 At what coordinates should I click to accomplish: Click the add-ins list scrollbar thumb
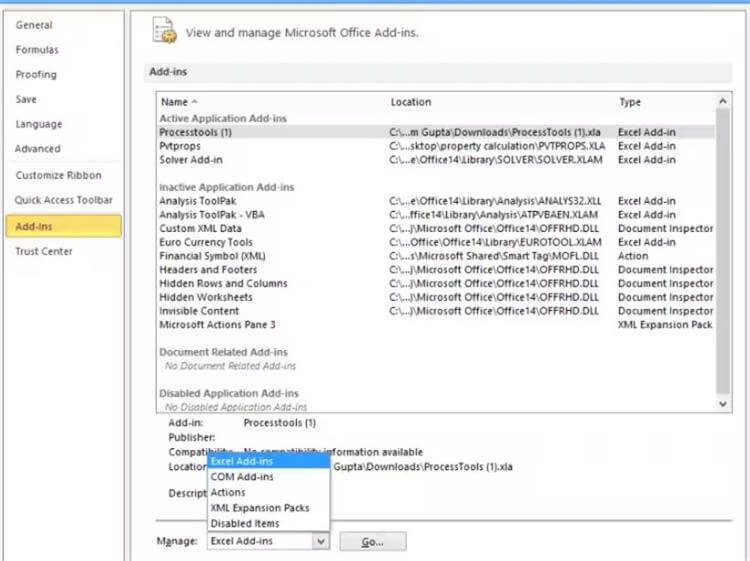click(723, 251)
